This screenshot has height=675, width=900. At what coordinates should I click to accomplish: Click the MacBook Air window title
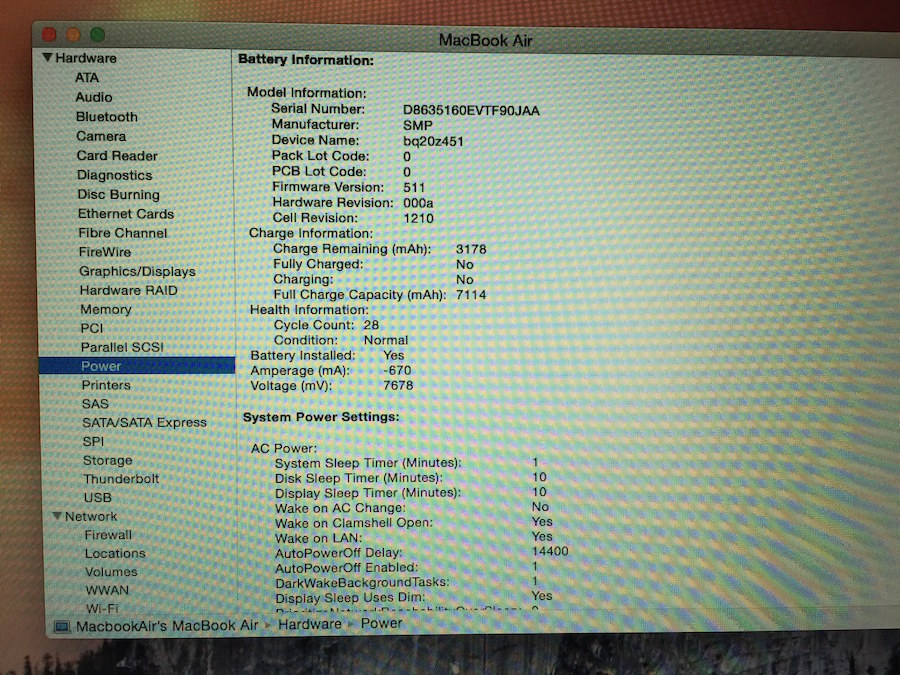click(486, 40)
